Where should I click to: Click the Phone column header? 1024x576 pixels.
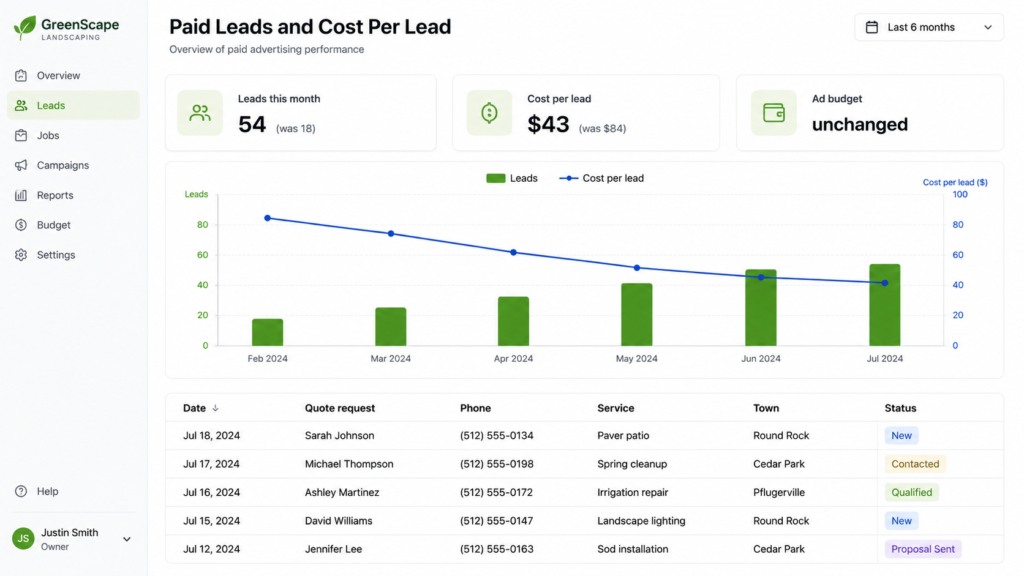pyautogui.click(x=475, y=408)
